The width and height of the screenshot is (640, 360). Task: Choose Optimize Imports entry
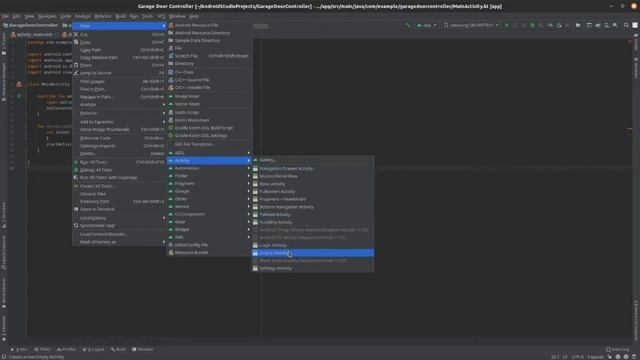pyautogui.click(x=120, y=146)
